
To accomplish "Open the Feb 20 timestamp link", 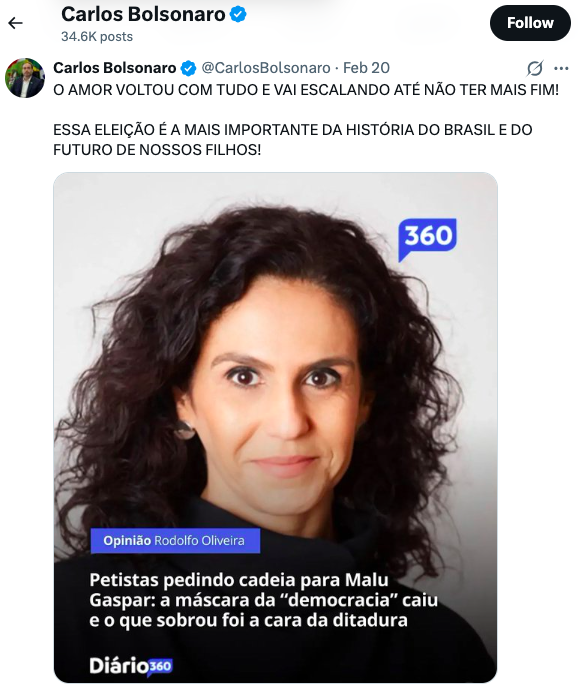I will tap(366, 68).
